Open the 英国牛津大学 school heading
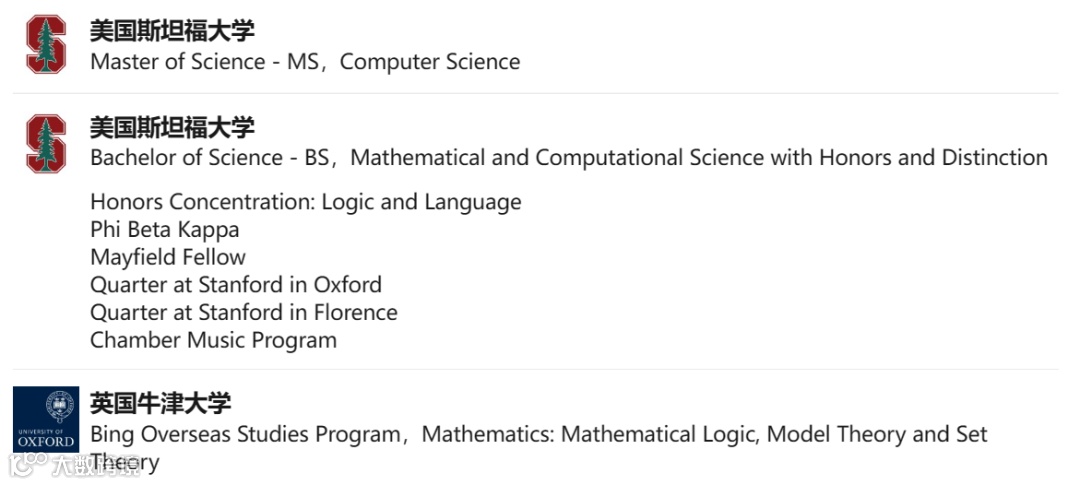This screenshot has height=485, width=1080. pos(160,403)
